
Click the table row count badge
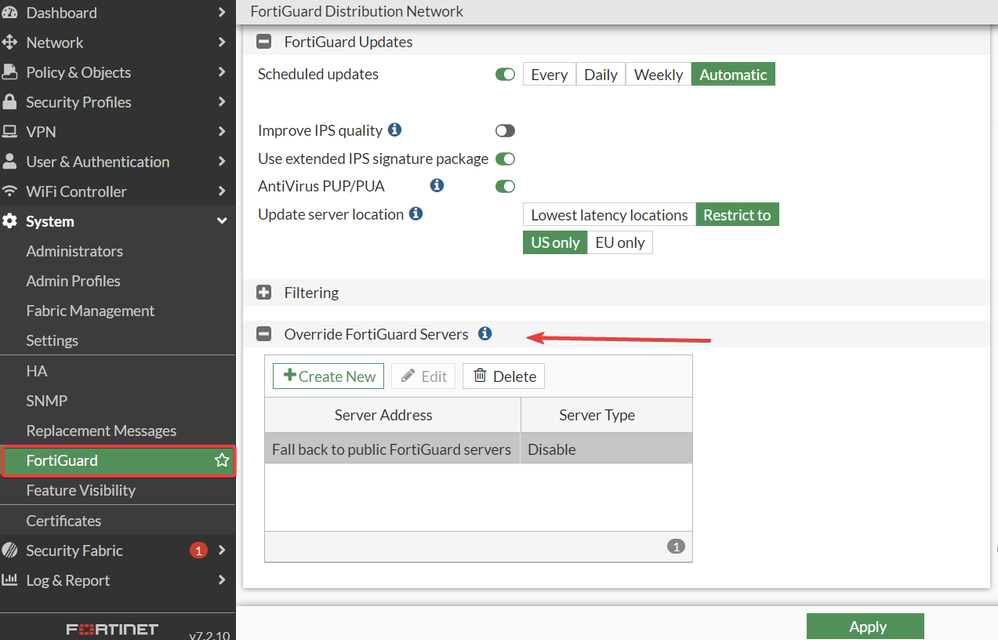(676, 546)
